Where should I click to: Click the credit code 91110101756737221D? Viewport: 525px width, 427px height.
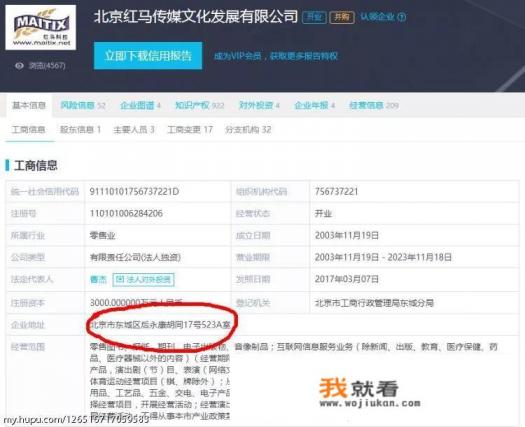click(134, 192)
